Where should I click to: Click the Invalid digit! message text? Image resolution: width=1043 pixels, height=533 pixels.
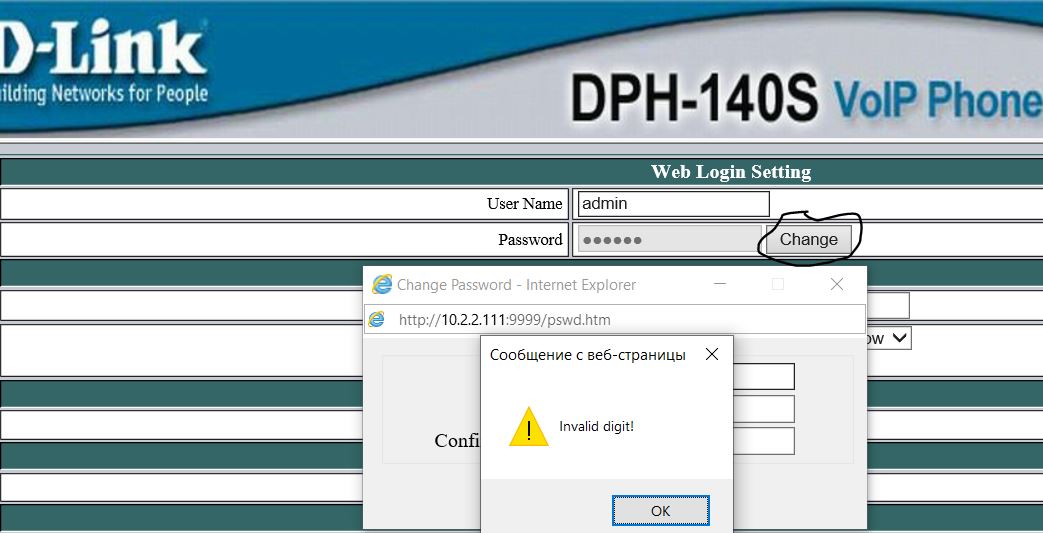coord(596,427)
